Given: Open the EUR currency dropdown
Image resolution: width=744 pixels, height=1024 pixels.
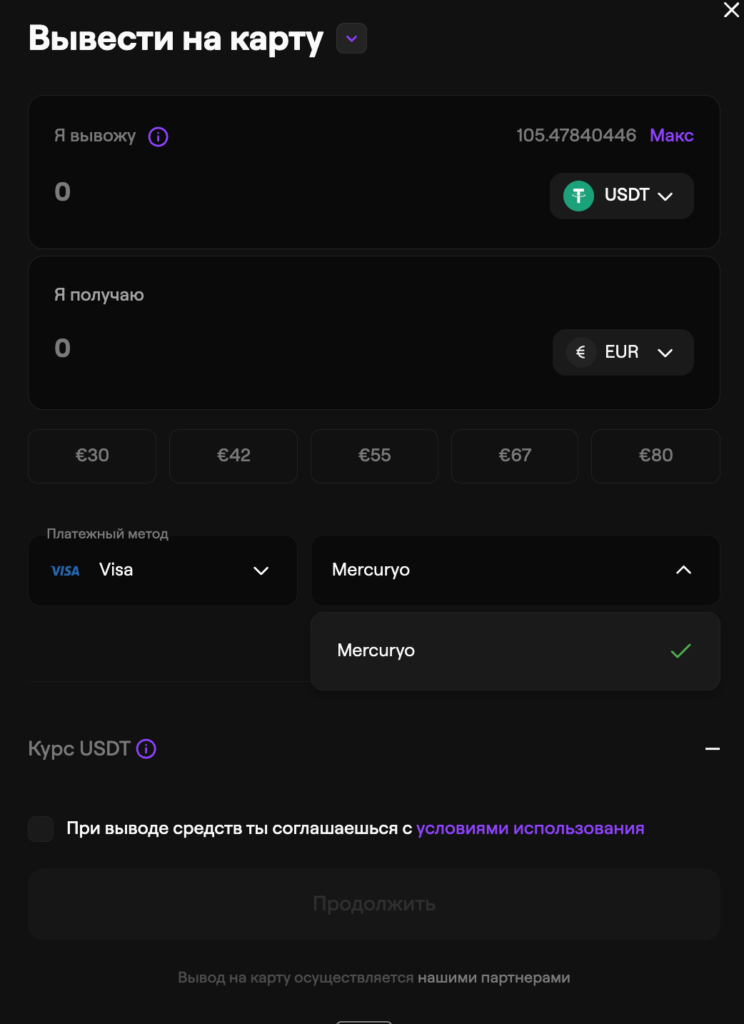Looking at the screenshot, I should (x=623, y=352).
